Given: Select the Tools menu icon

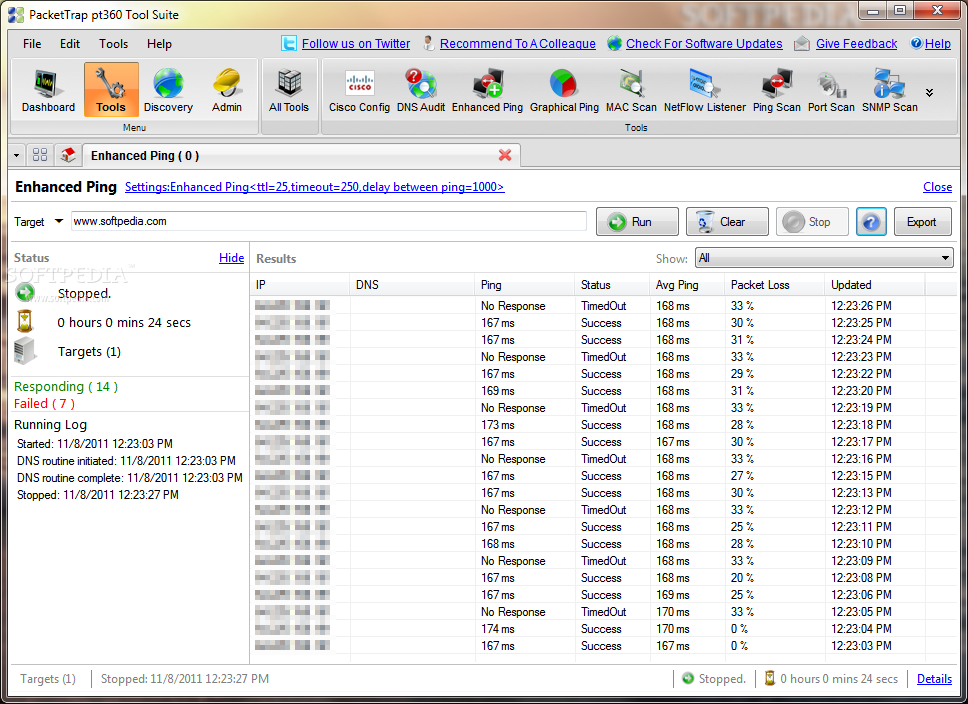Looking at the screenshot, I should pyautogui.click(x=111, y=90).
